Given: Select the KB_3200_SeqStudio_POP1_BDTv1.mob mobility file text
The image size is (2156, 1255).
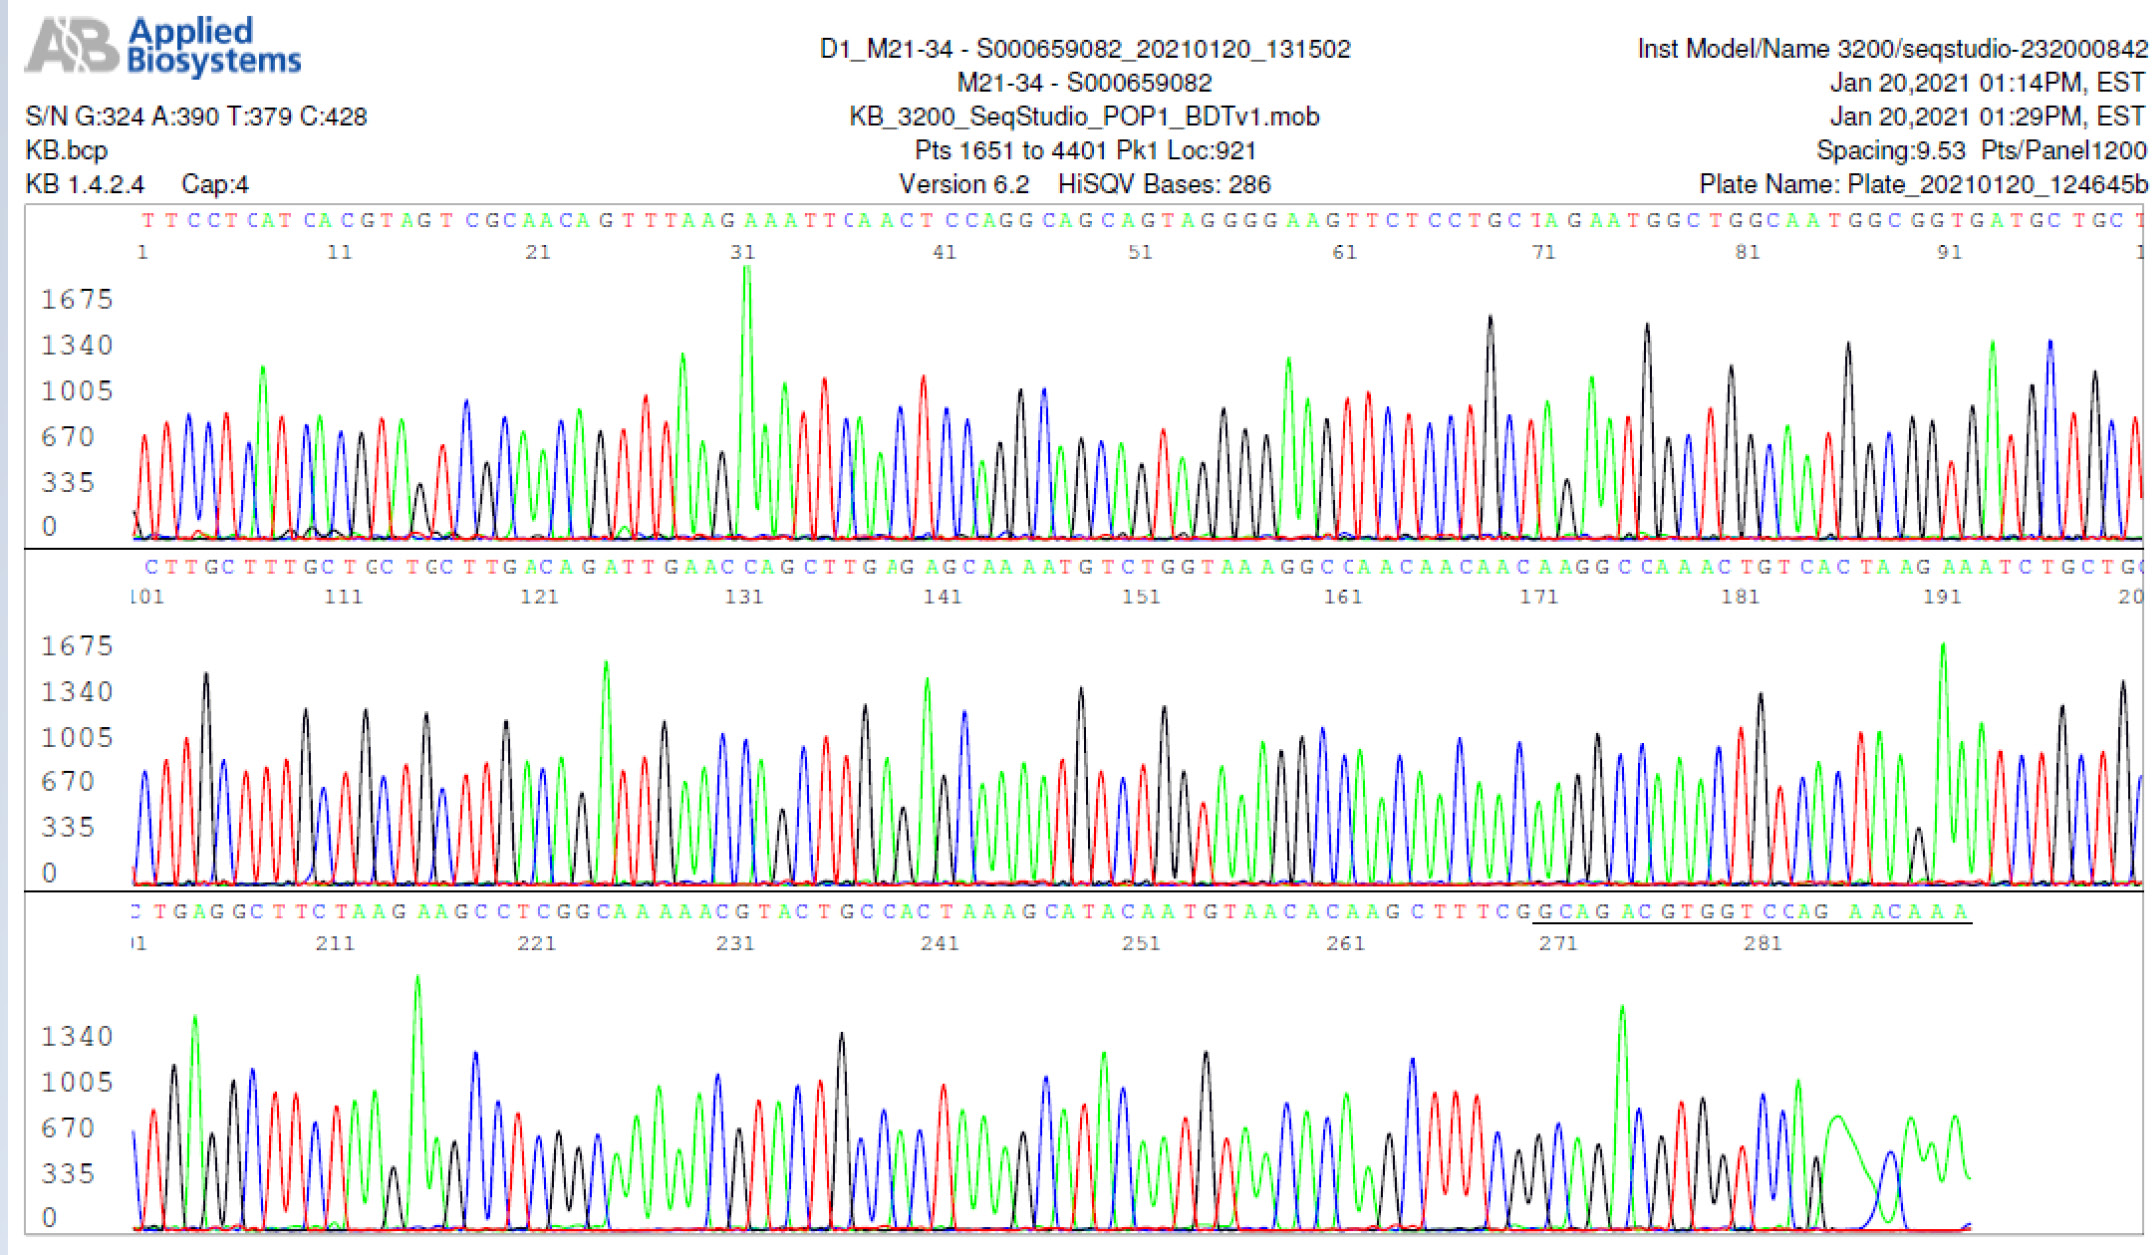Looking at the screenshot, I should (x=1084, y=117).
